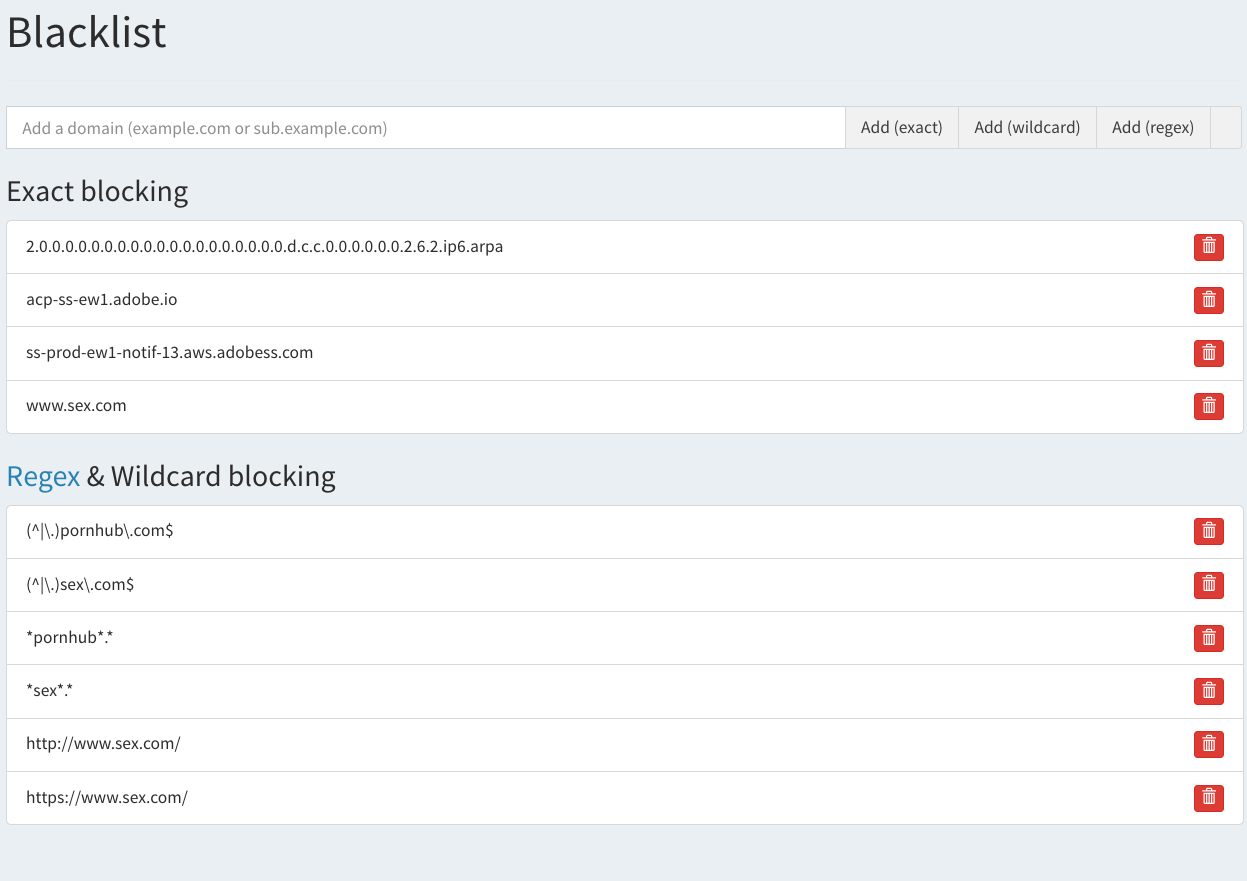The height and width of the screenshot is (881, 1247).
Task: Focus the Add a domain input field
Action: tap(426, 128)
